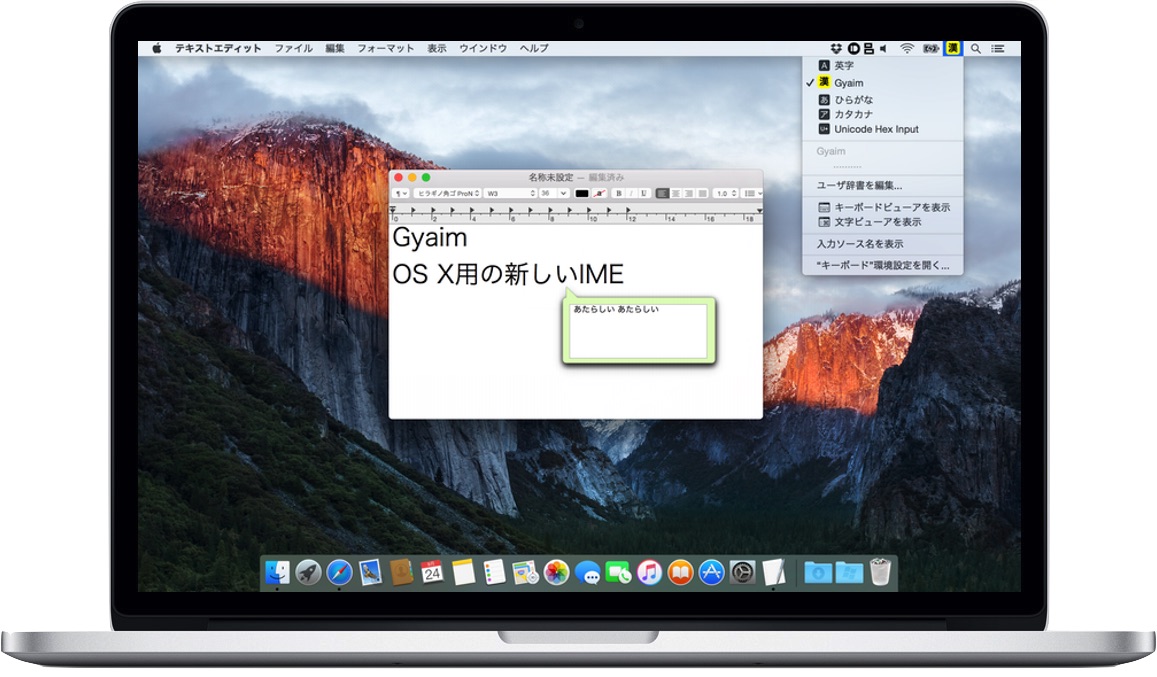Align text right

point(688,193)
